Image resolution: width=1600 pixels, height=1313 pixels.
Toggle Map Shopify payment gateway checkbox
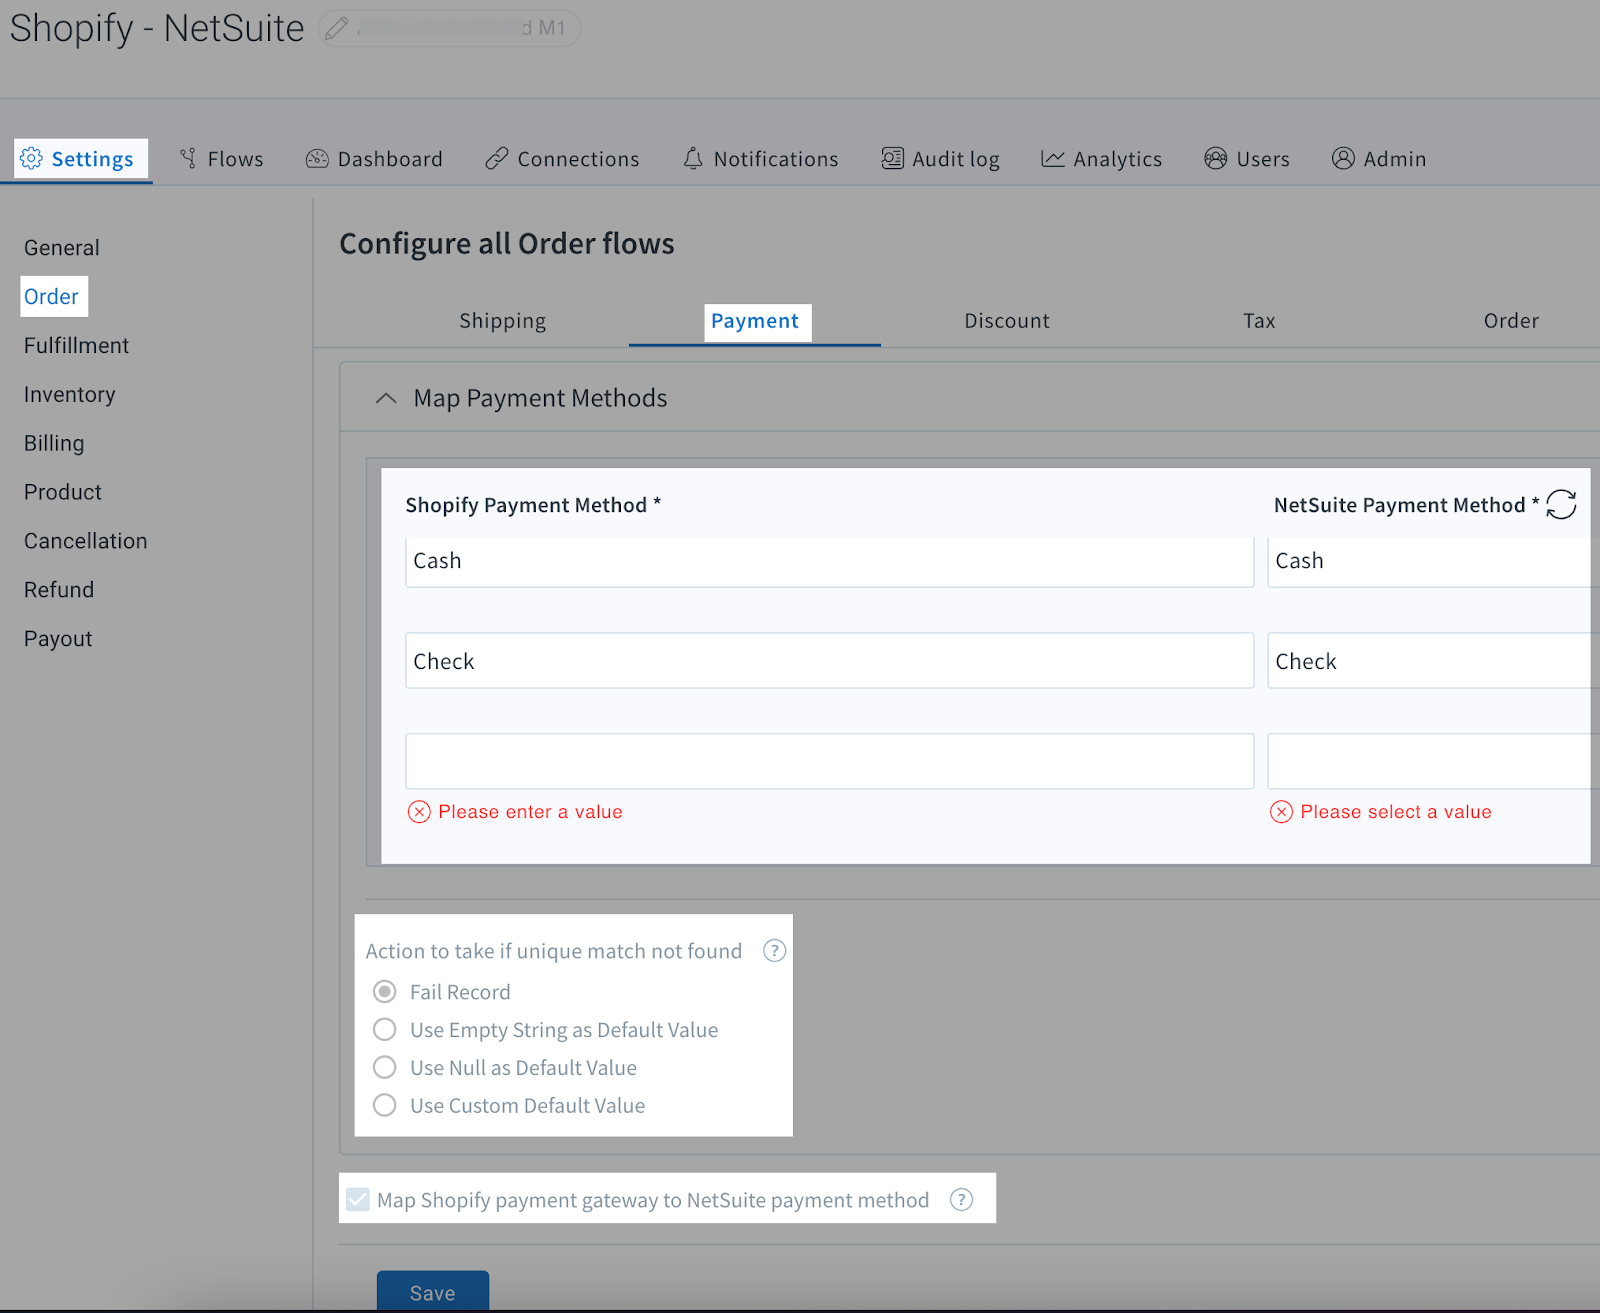pyautogui.click(x=358, y=1200)
